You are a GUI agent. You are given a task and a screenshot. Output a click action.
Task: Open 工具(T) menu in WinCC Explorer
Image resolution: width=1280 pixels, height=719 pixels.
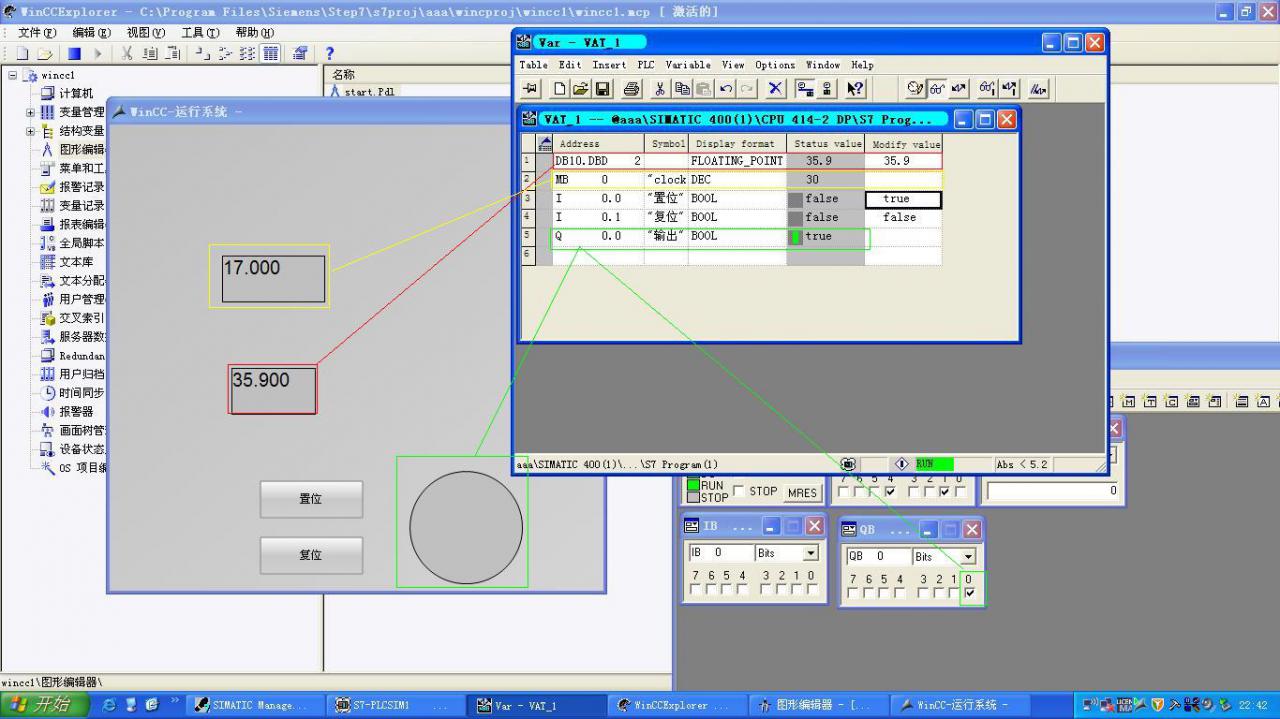200,33
